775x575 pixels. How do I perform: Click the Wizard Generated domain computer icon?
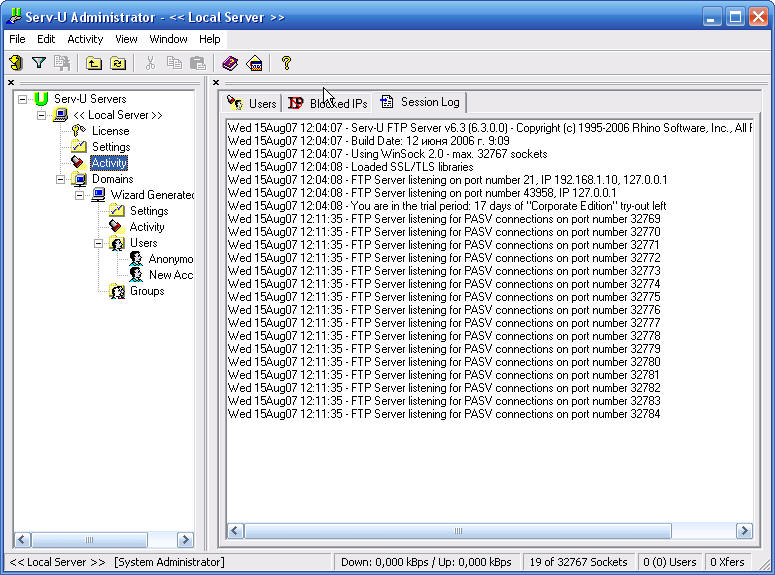pyautogui.click(x=98, y=195)
